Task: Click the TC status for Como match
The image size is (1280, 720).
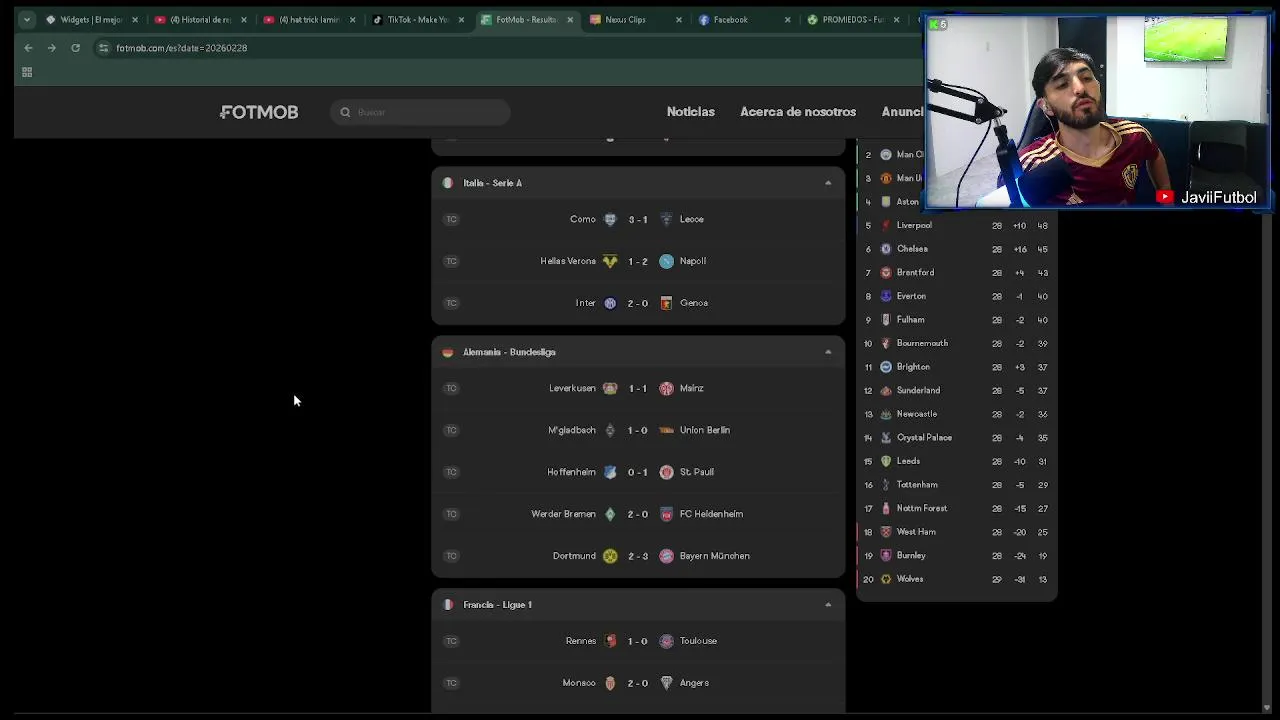Action: tap(451, 219)
